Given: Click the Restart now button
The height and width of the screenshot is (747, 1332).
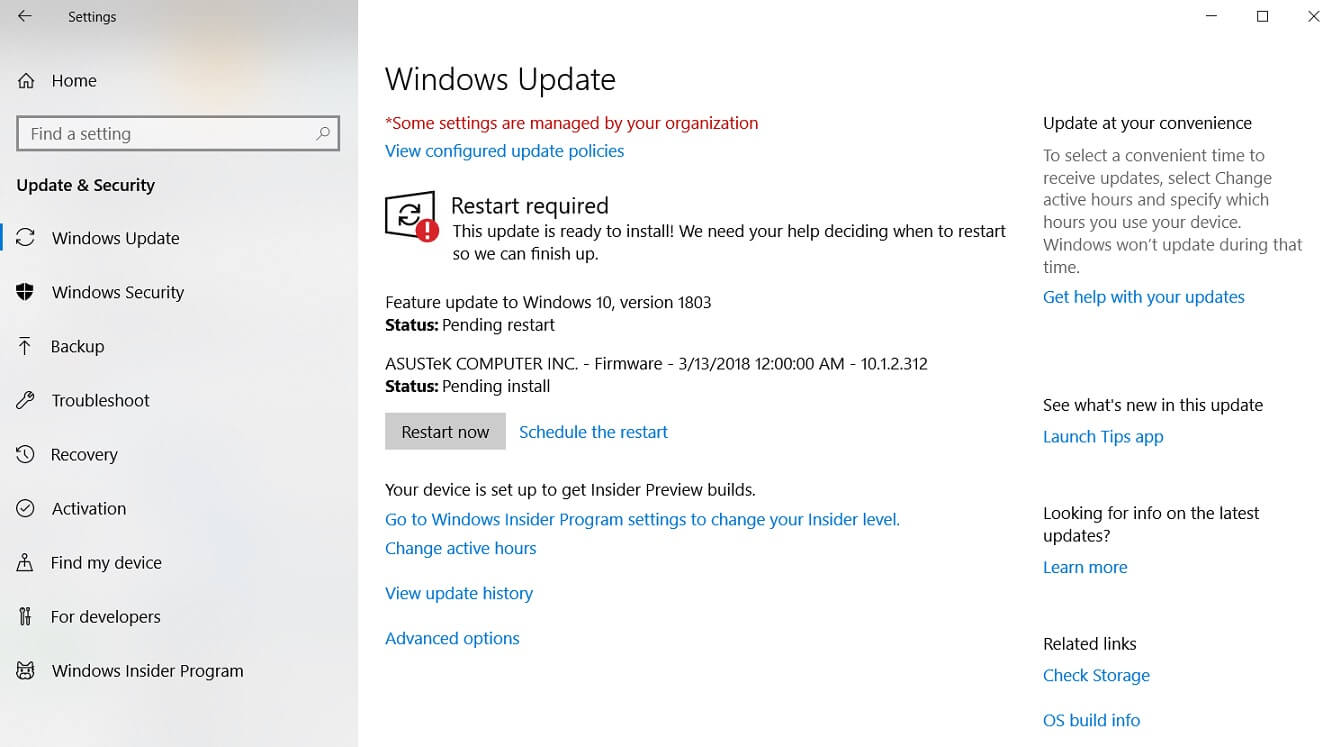Looking at the screenshot, I should click(x=445, y=432).
